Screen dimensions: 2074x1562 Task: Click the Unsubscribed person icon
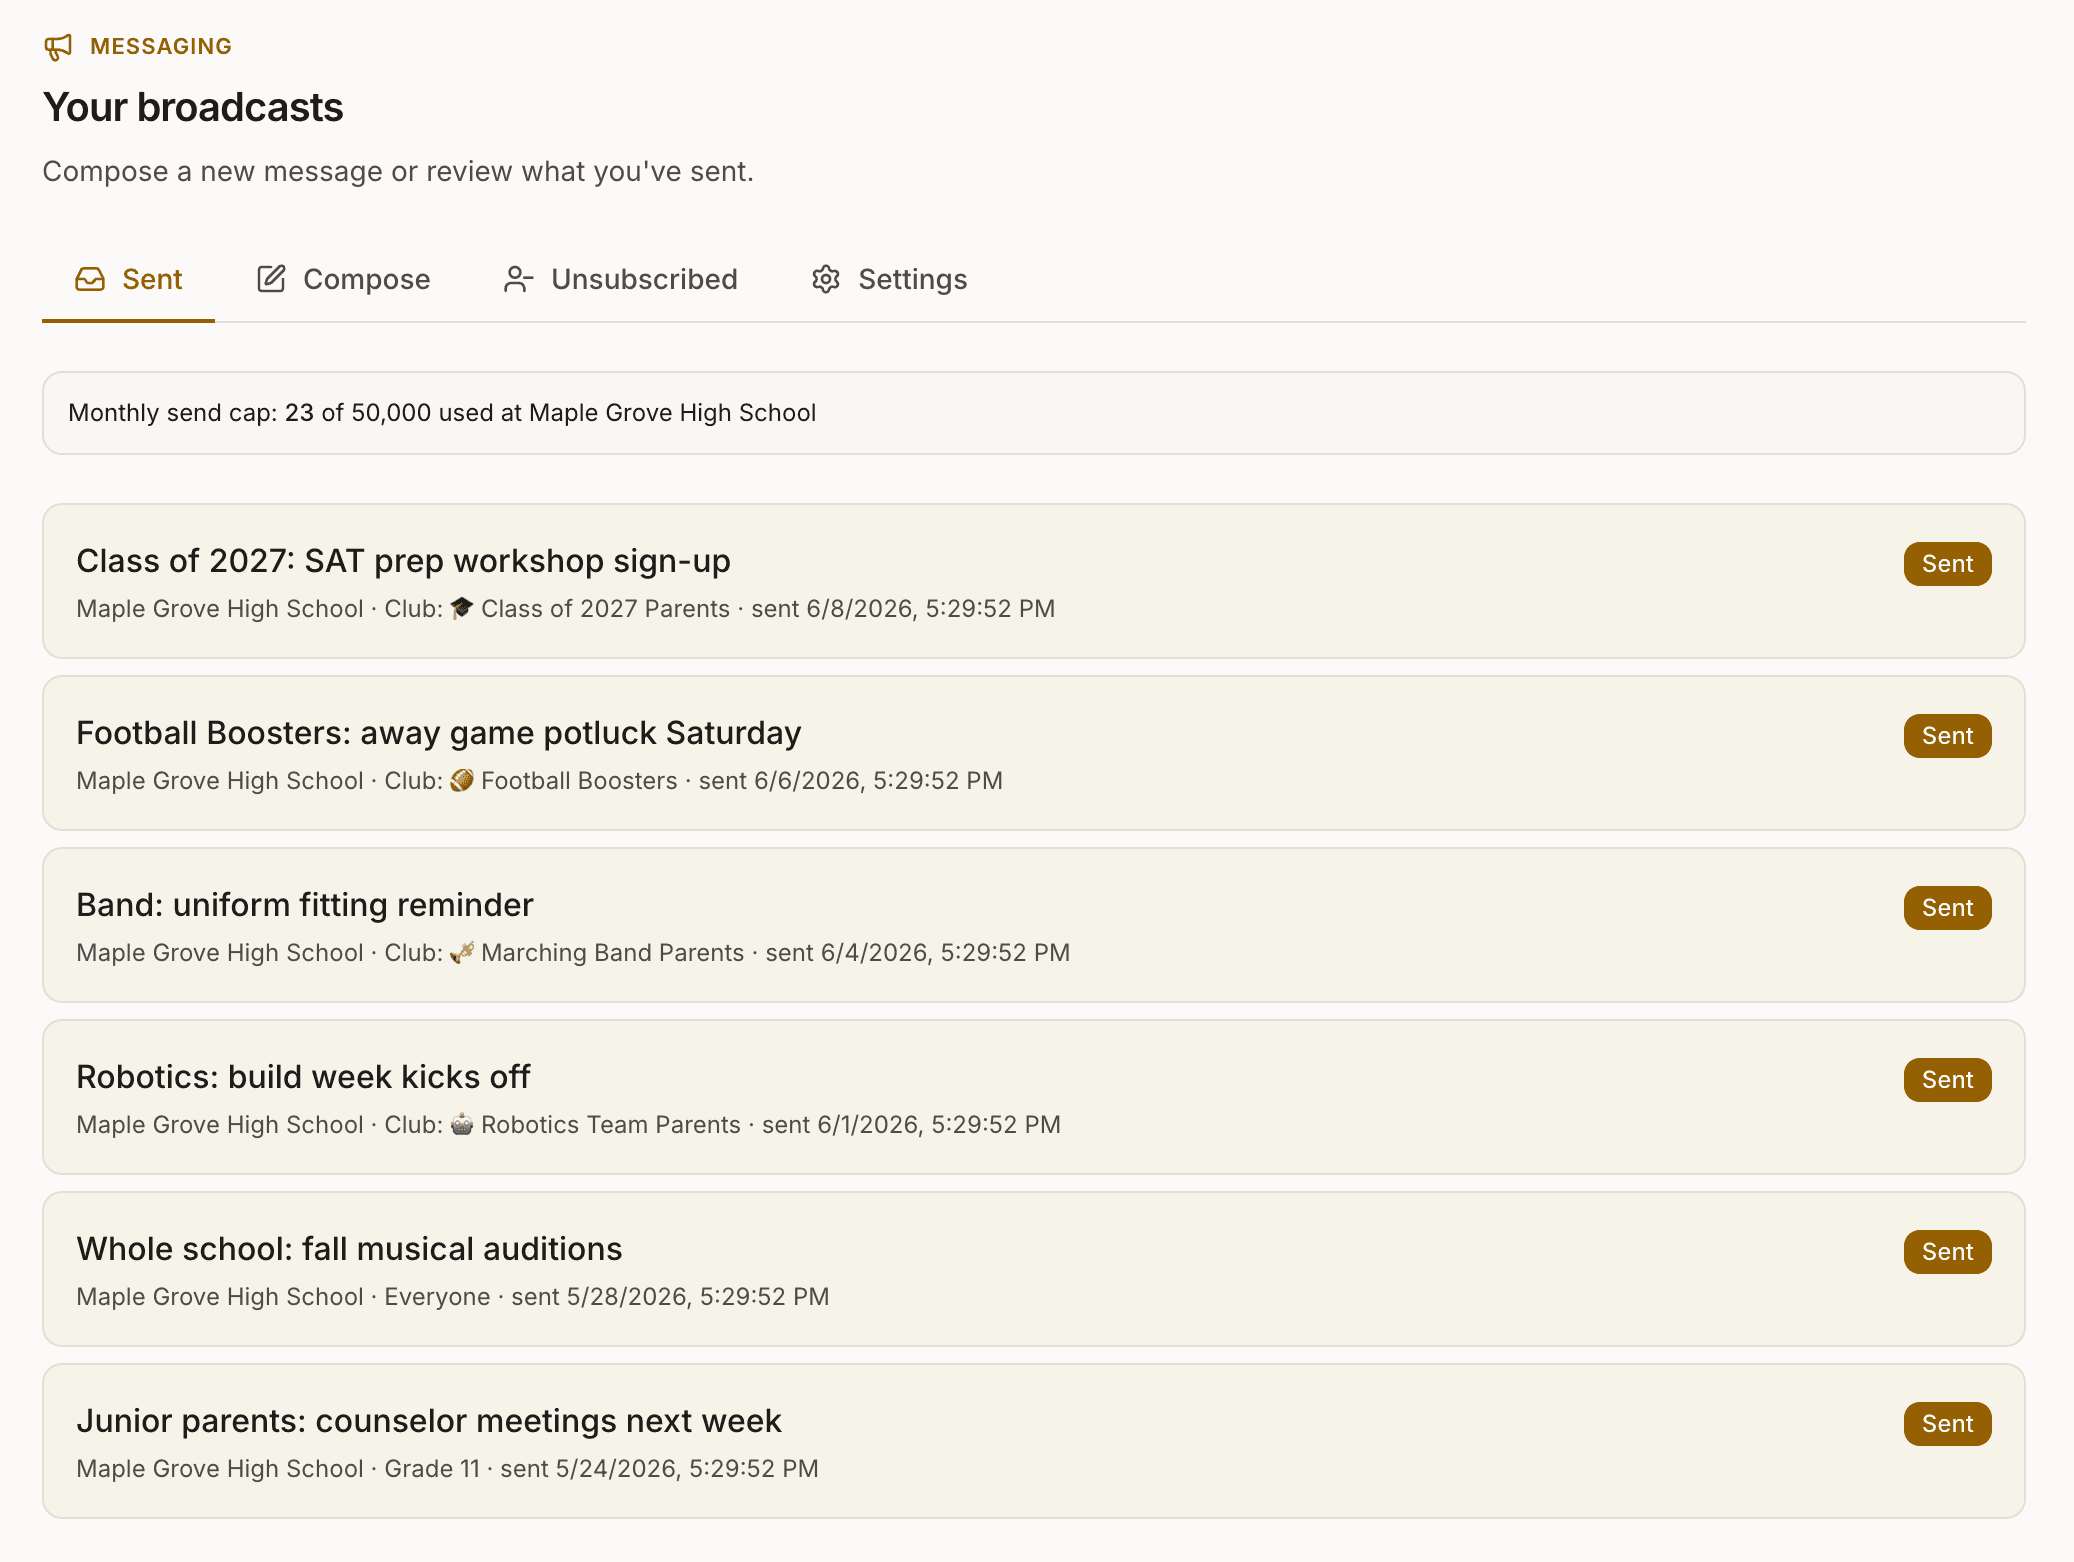518,279
